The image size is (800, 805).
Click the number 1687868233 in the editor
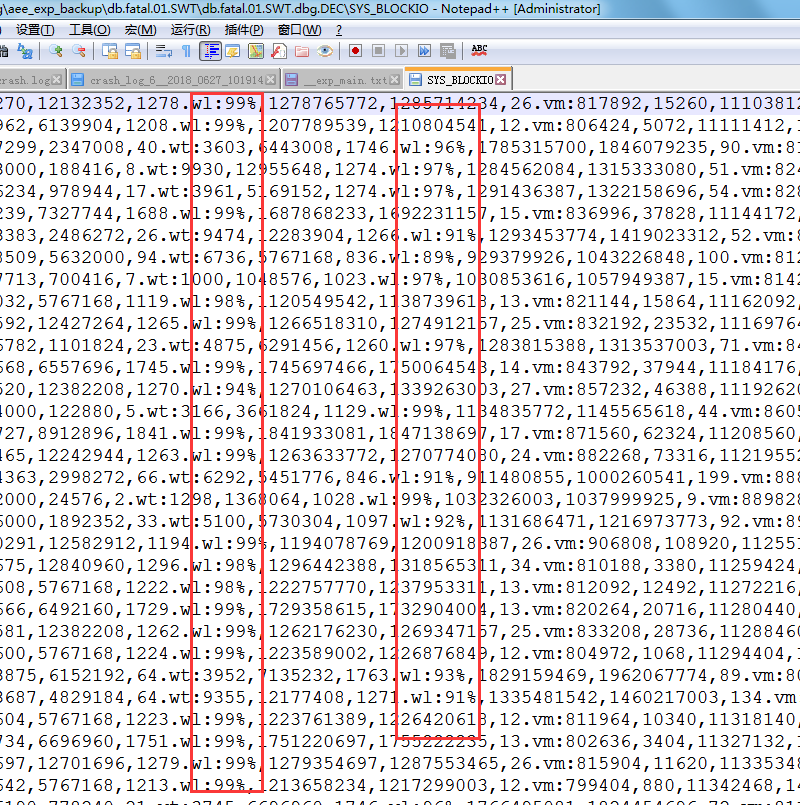pyautogui.click(x=313, y=214)
